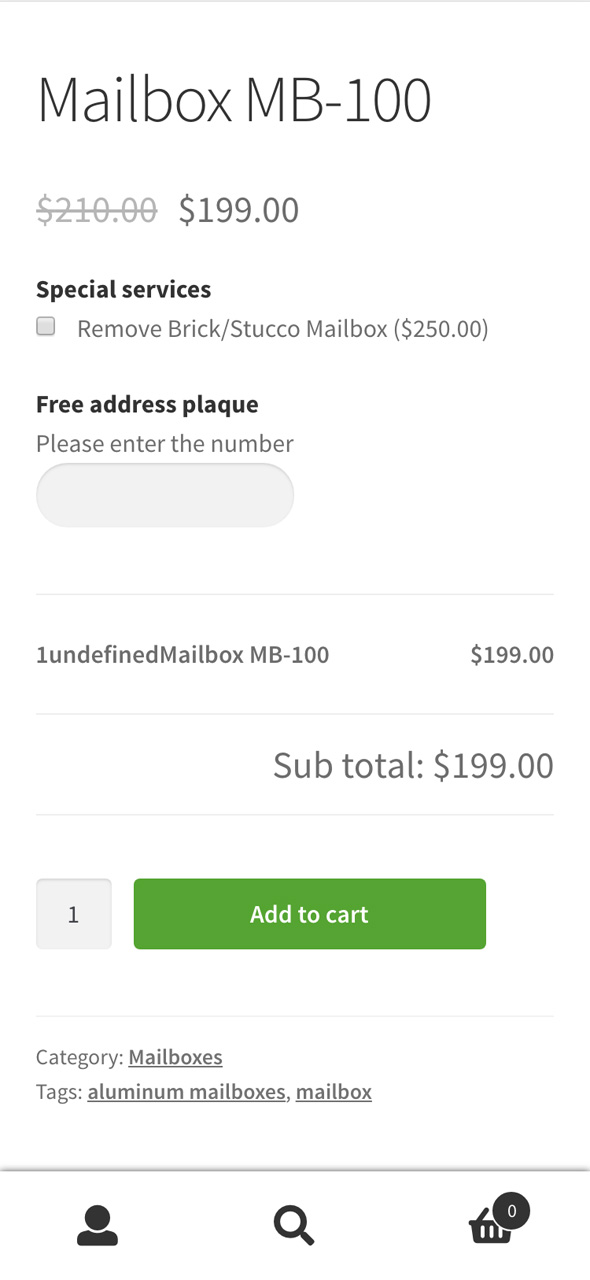
Task: Follow the mailbox tag link
Action: (x=334, y=1092)
